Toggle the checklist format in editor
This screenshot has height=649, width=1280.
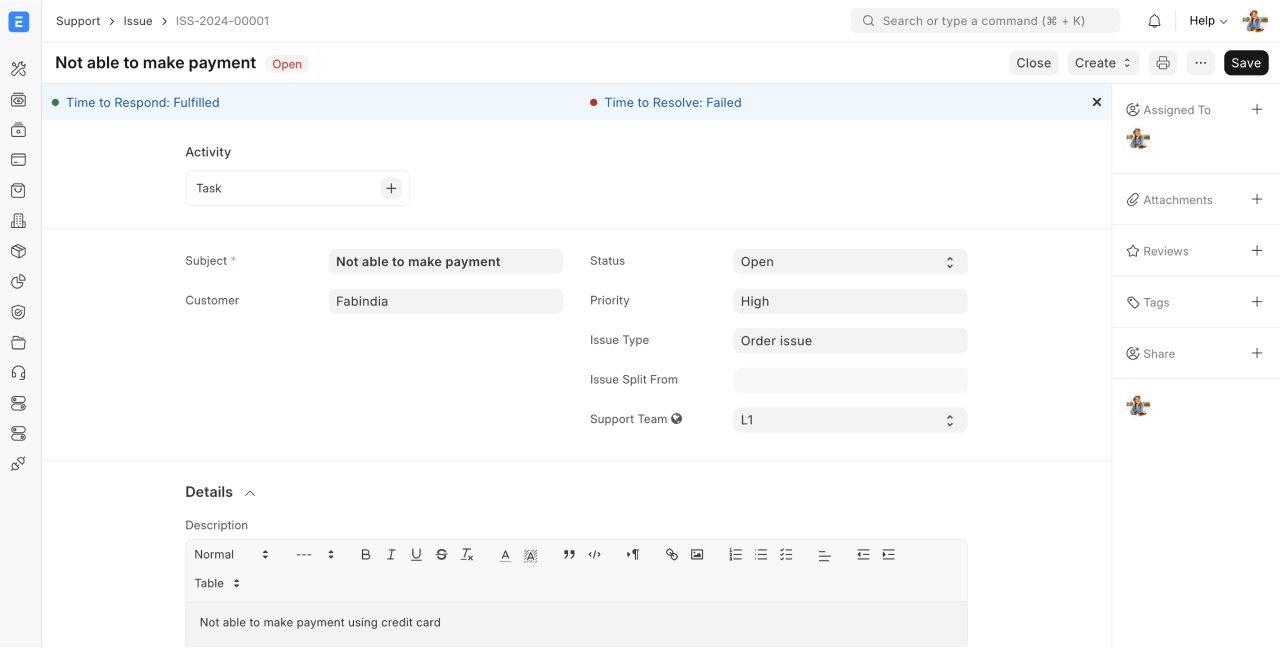tap(786, 555)
